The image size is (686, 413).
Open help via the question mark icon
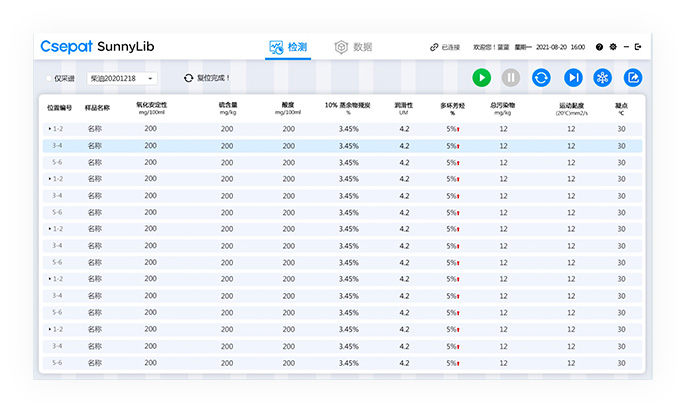tap(599, 47)
